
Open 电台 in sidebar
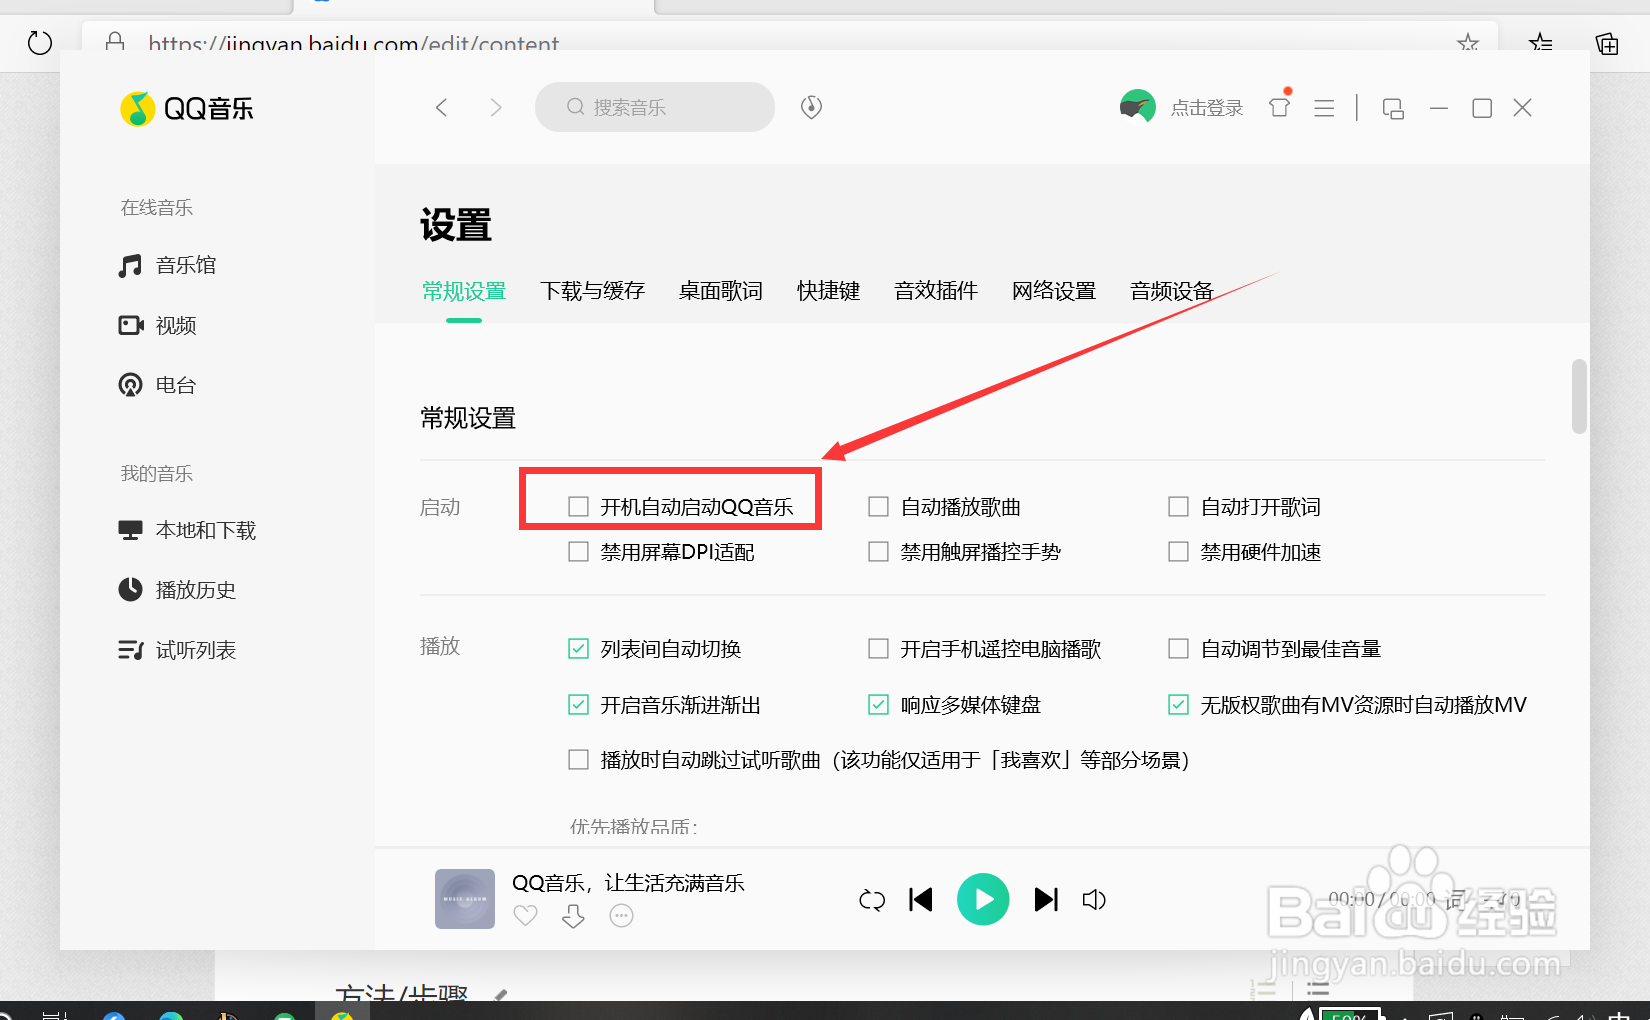pos(157,385)
